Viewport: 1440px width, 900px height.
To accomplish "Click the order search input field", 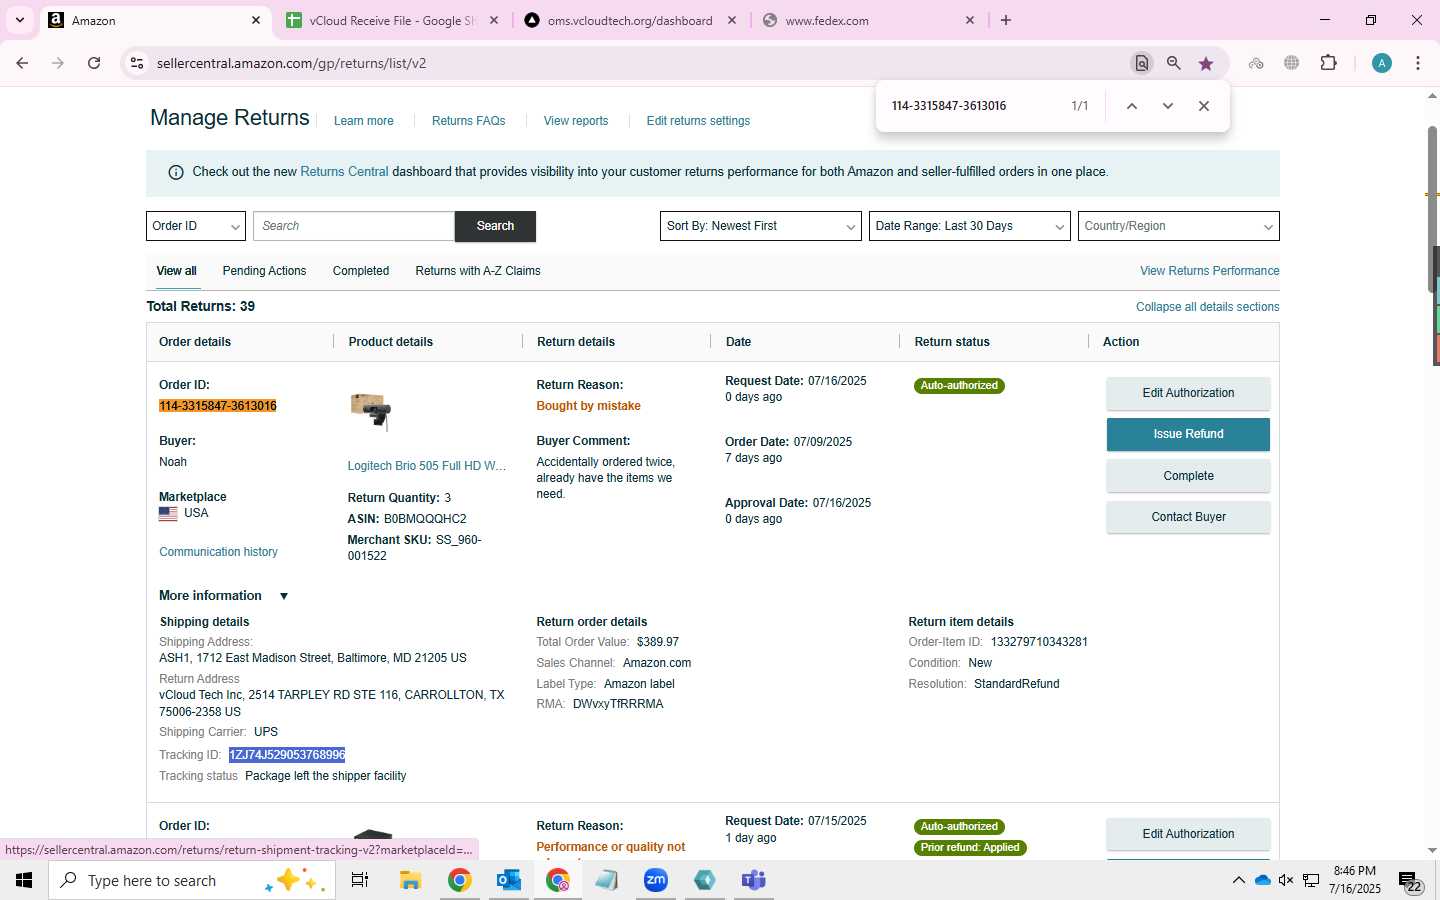I will (x=354, y=226).
